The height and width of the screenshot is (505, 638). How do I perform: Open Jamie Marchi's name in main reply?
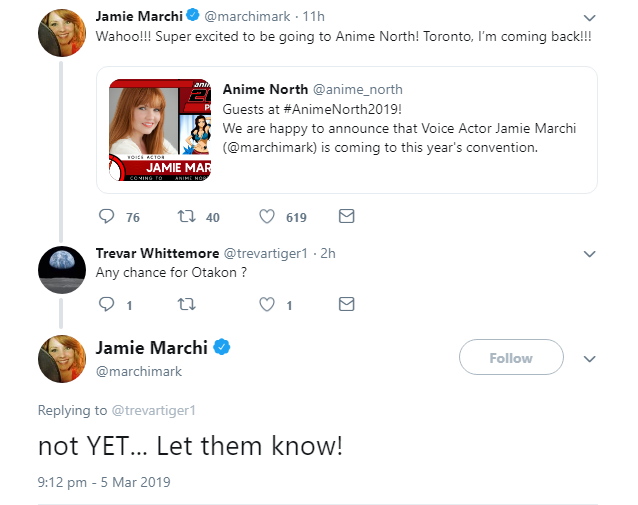coord(151,348)
